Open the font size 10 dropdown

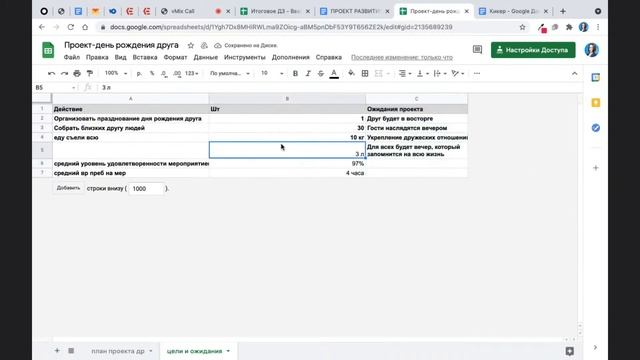click(x=272, y=73)
